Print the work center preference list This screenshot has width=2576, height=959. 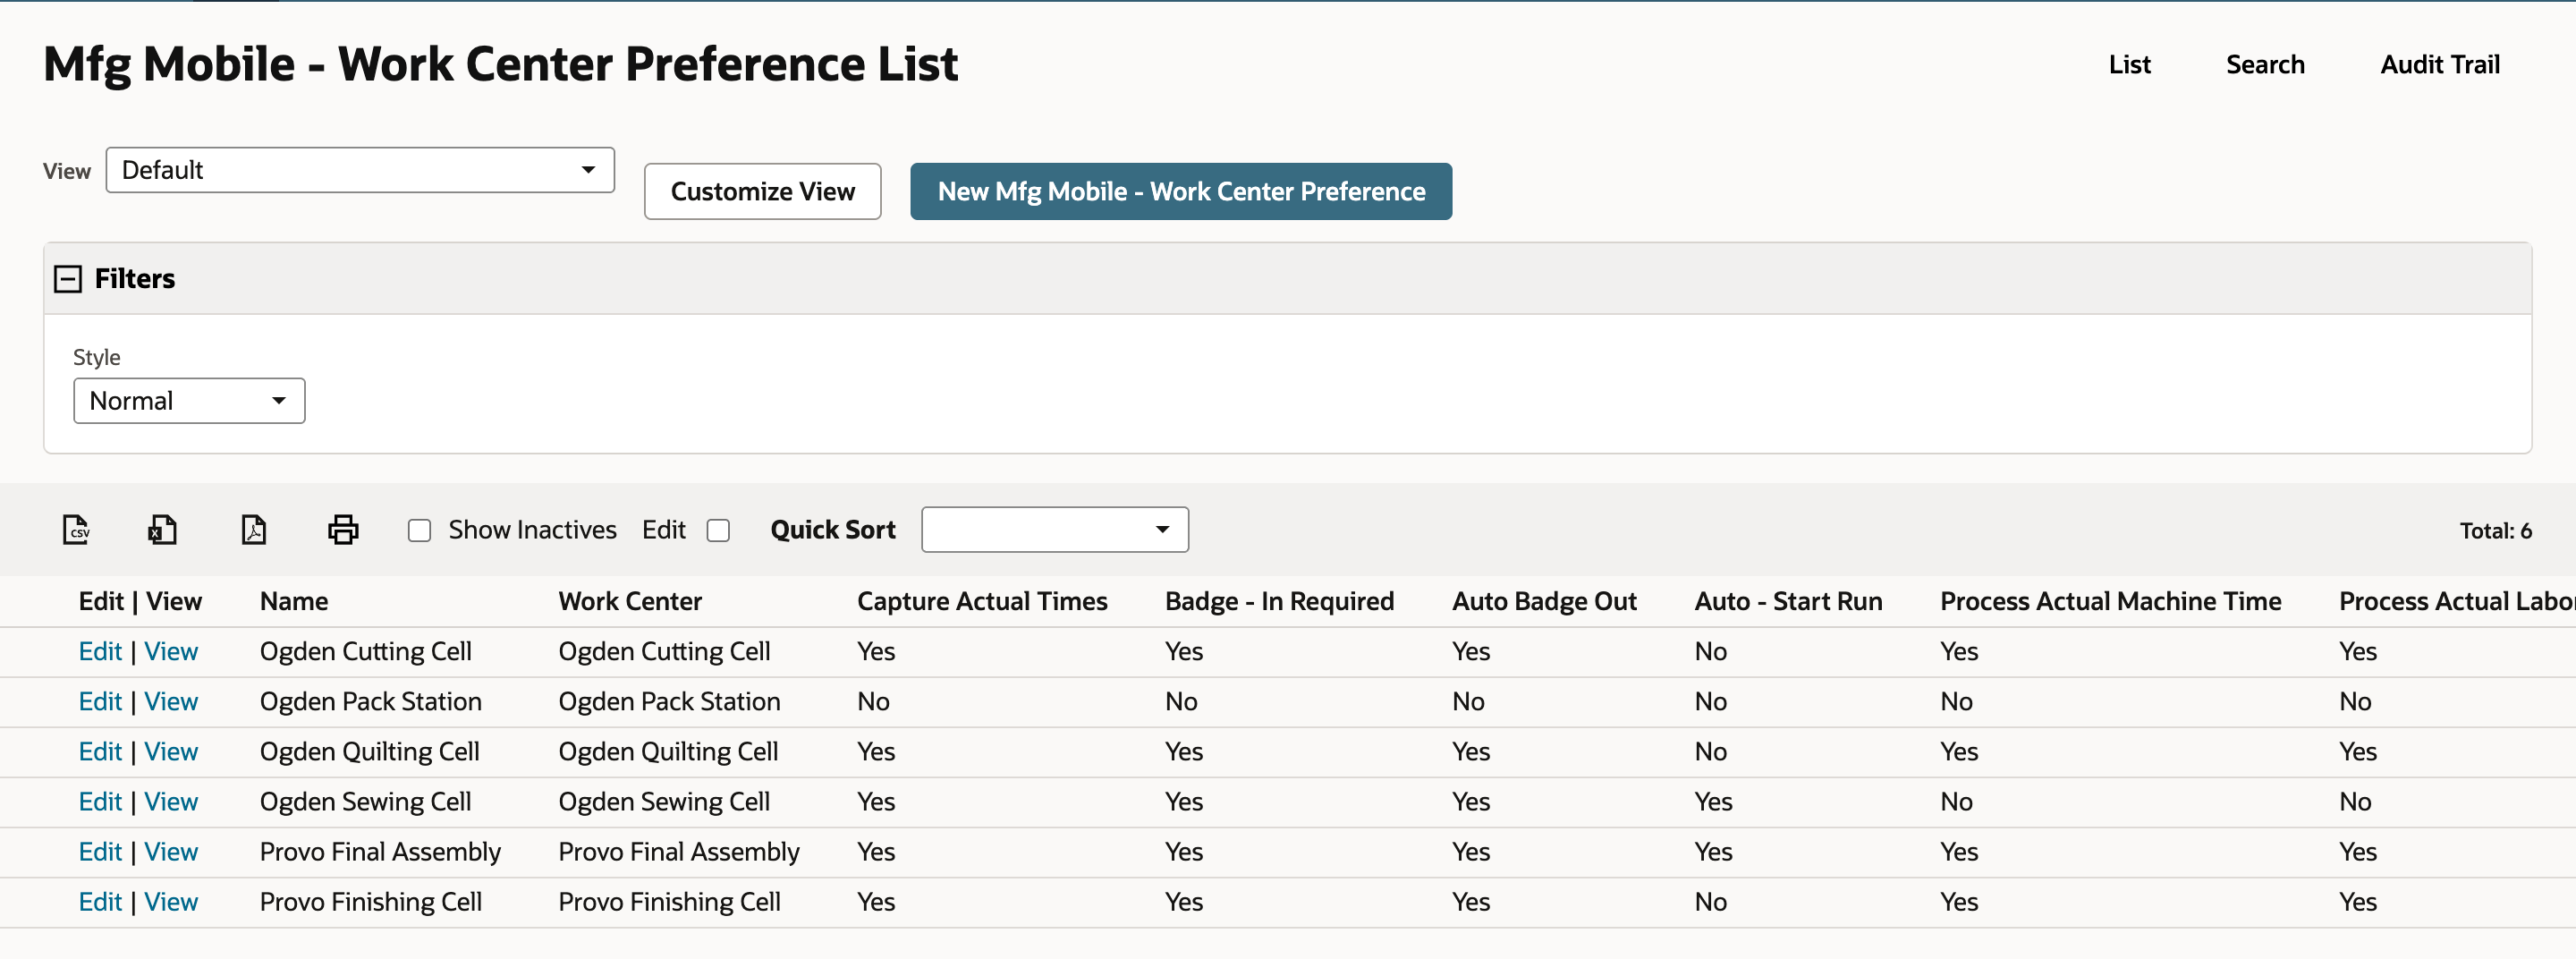pyautogui.click(x=343, y=529)
